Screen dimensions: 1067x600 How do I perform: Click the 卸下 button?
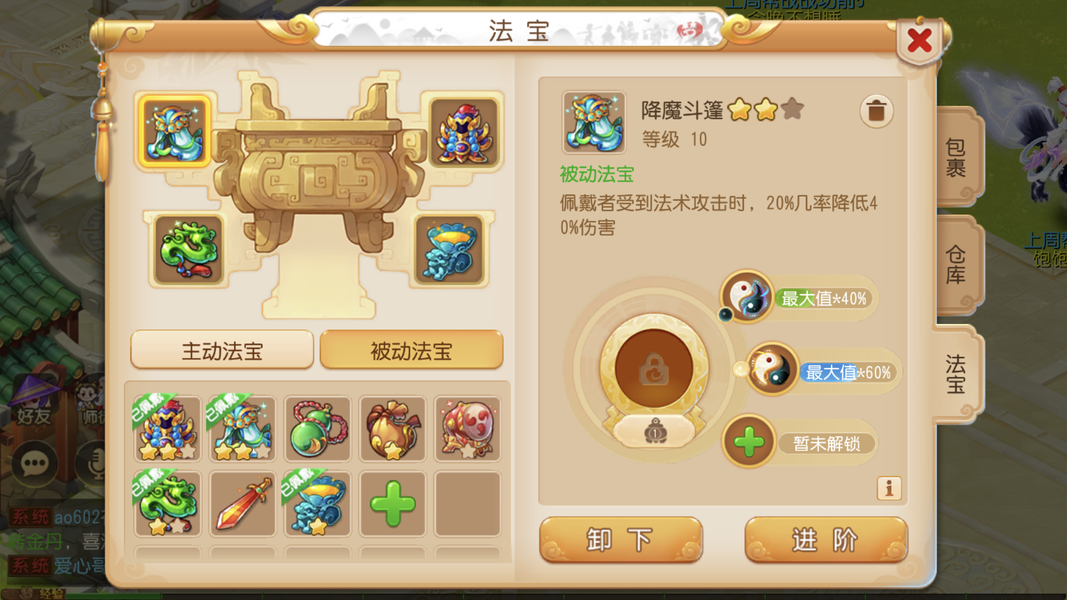tap(621, 539)
